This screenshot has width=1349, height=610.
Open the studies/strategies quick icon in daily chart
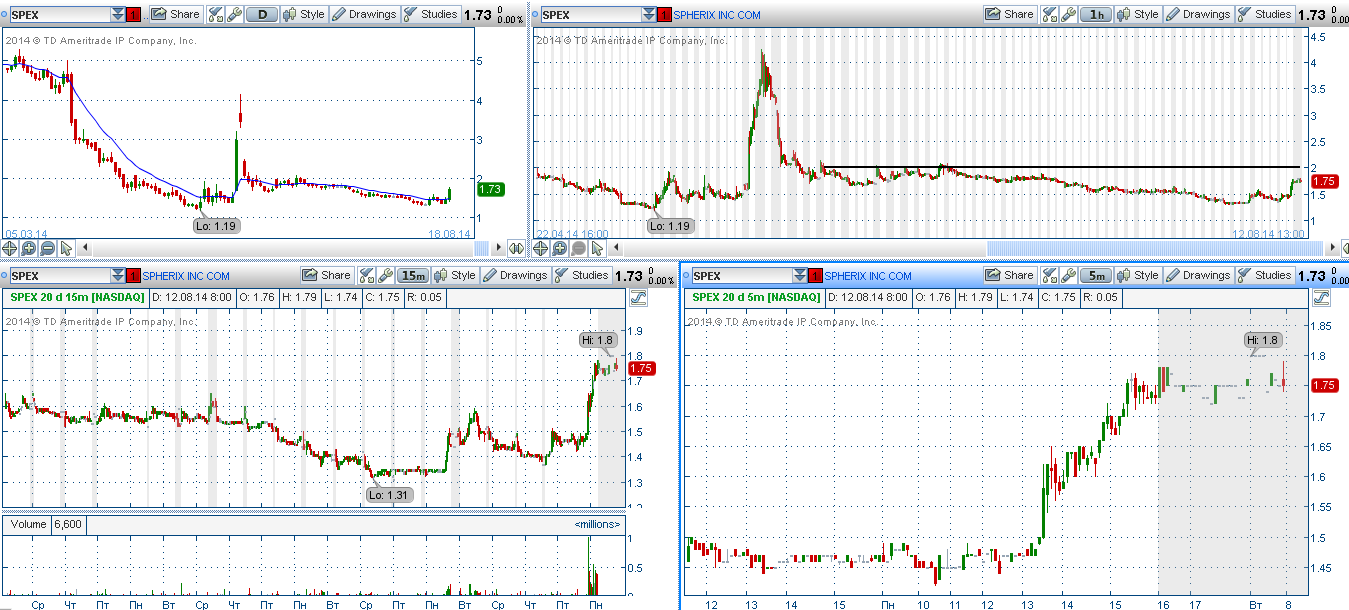coord(216,15)
